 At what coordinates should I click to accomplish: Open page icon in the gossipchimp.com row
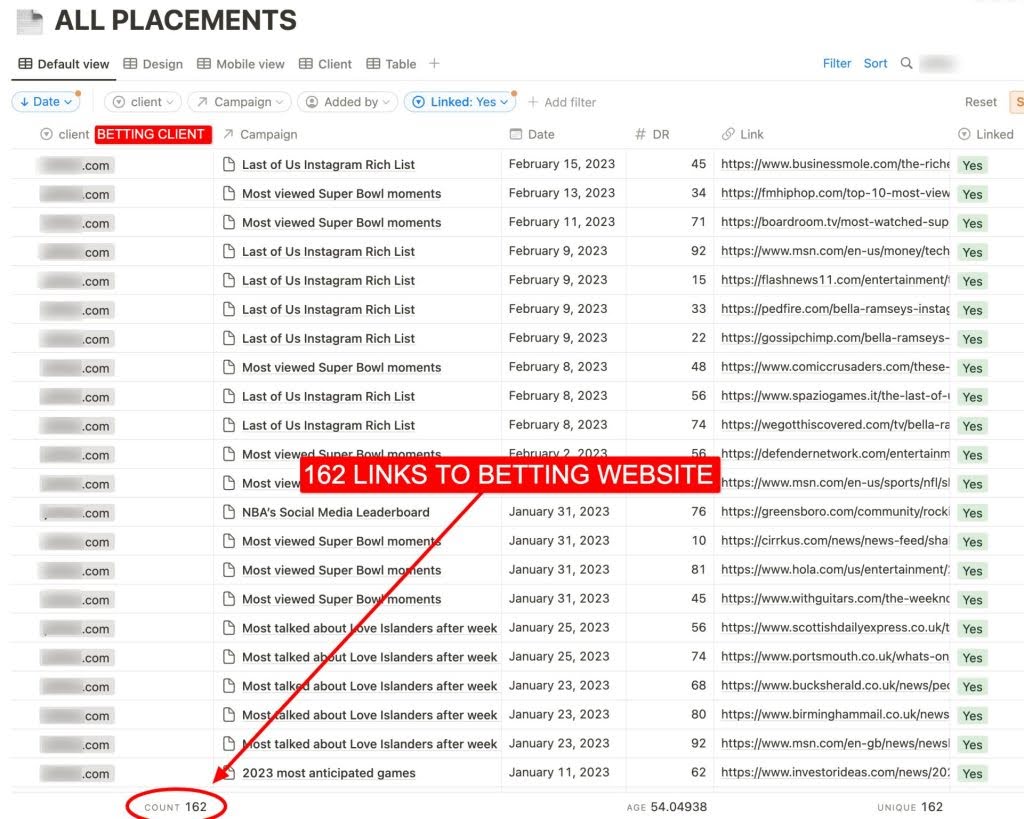pyautogui.click(x=229, y=338)
